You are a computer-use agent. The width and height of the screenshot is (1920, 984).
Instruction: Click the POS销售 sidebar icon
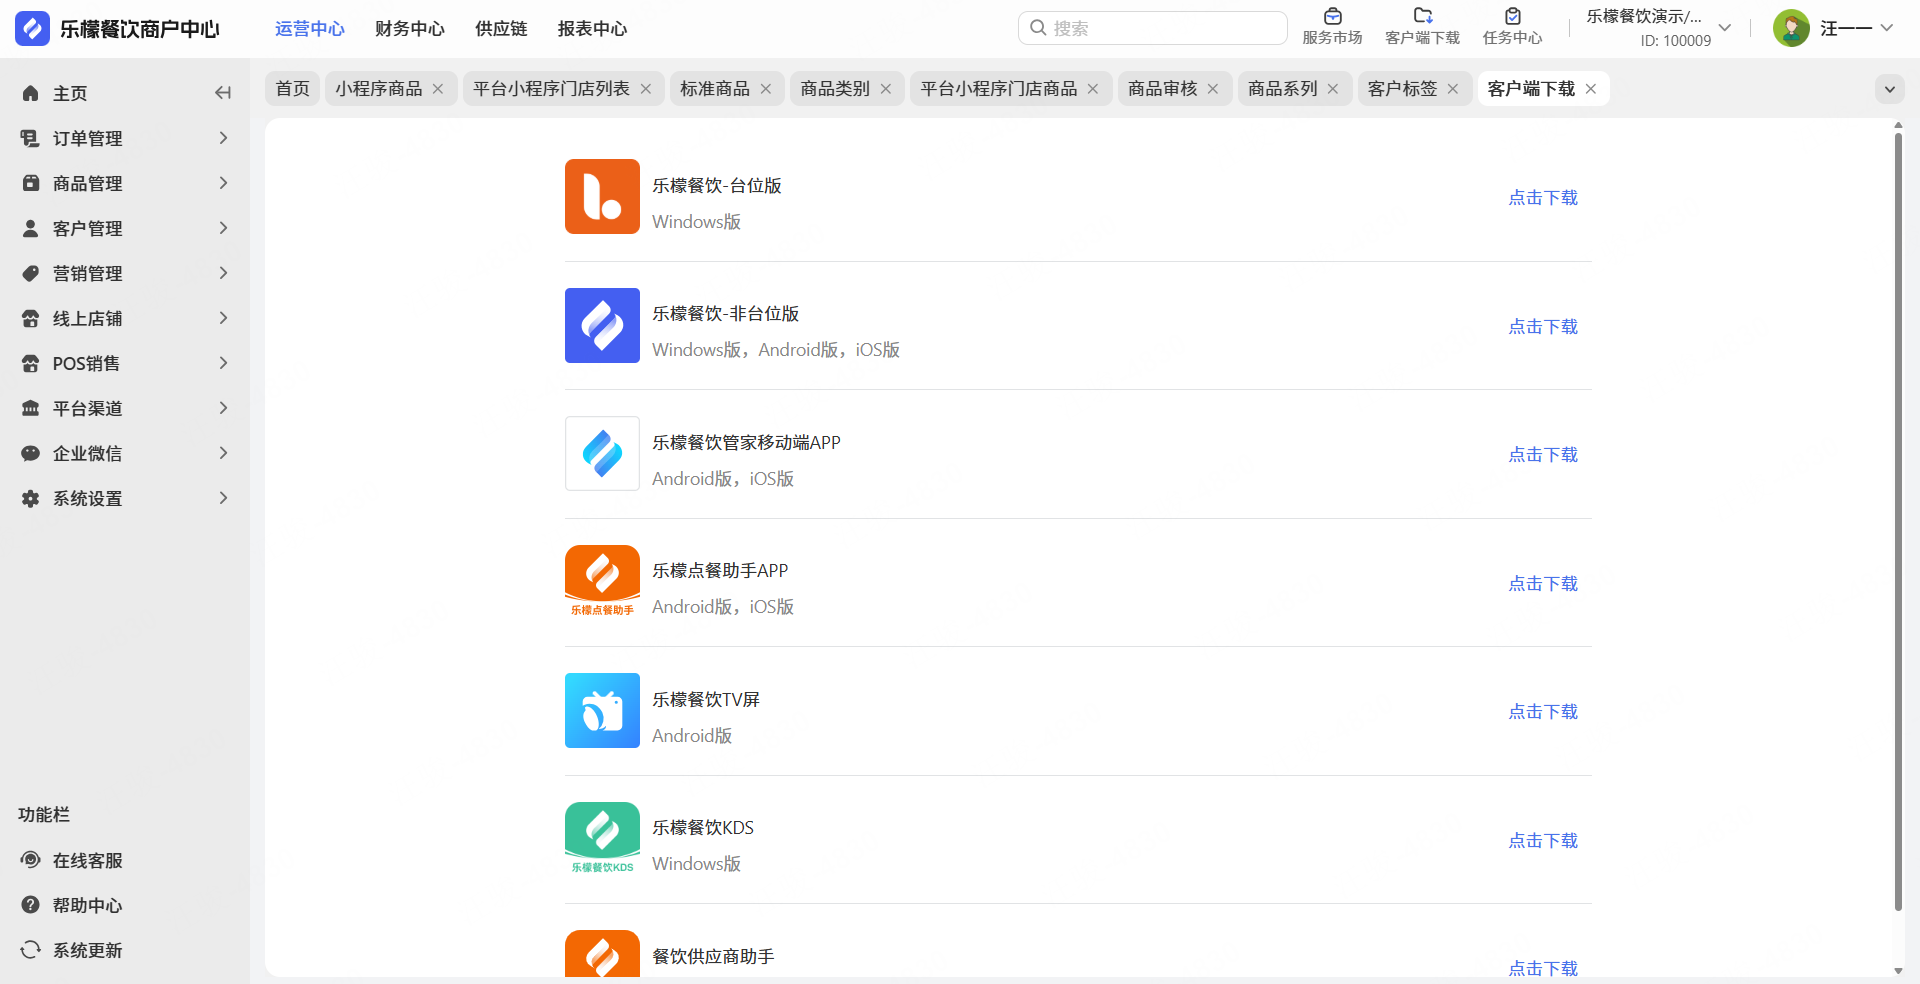point(31,363)
